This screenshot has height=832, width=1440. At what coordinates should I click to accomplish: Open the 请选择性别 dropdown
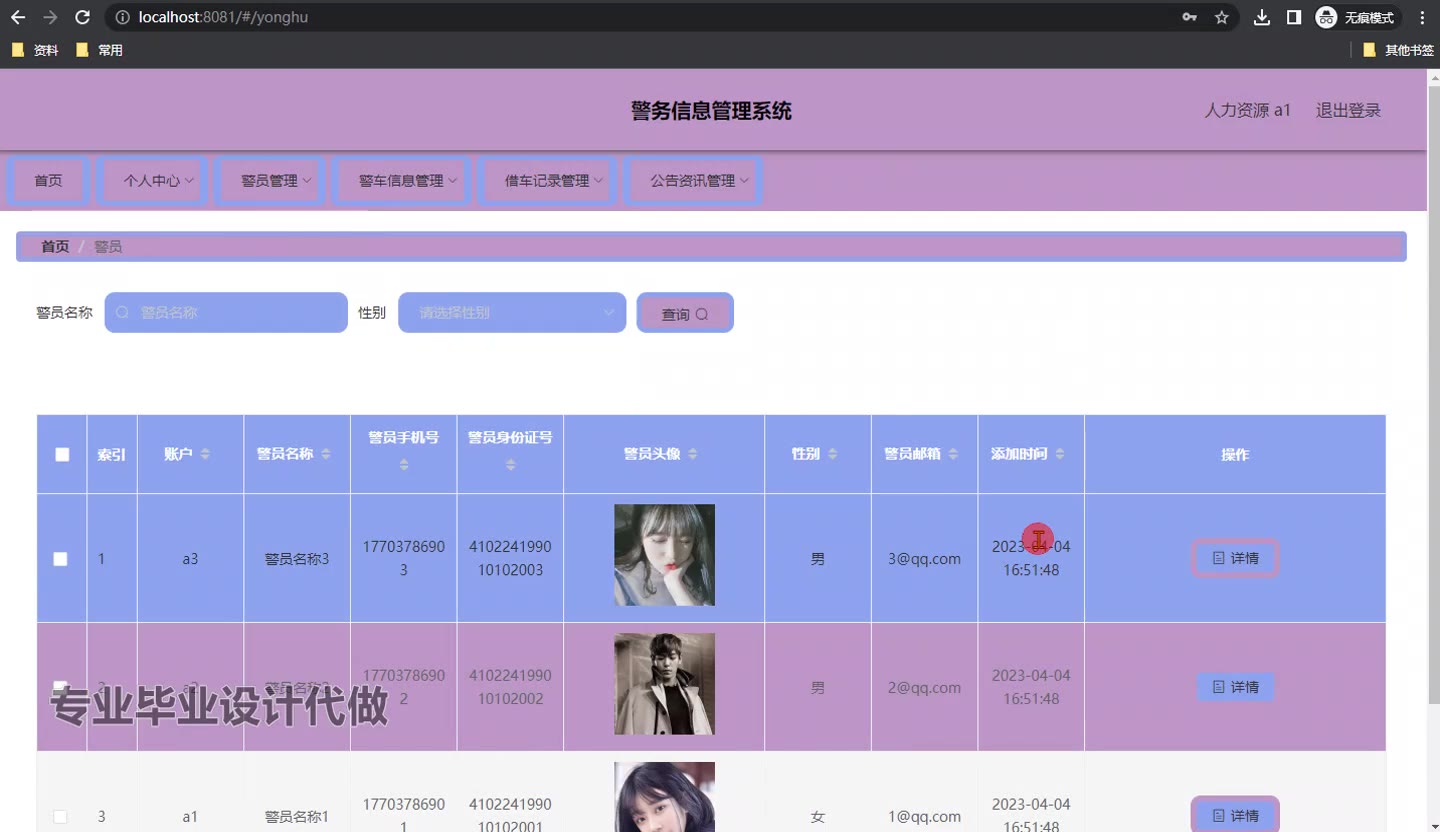(512, 313)
